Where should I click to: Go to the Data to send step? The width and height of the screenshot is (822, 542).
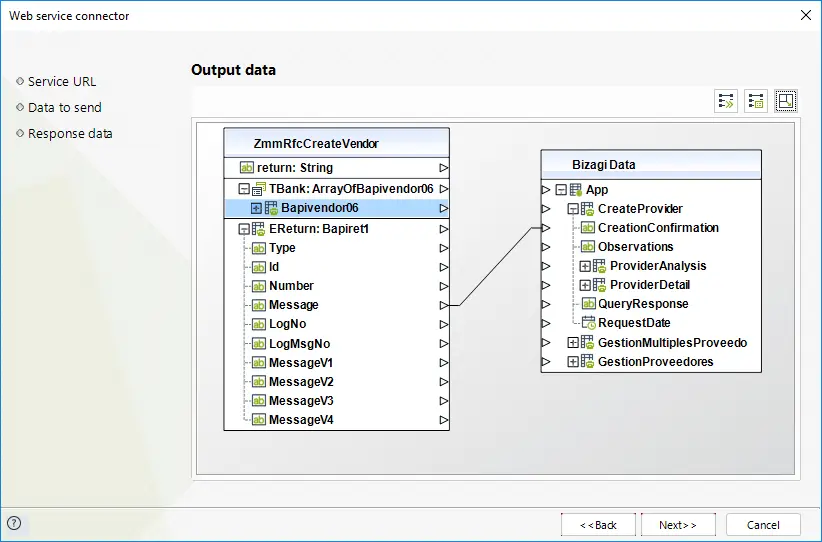(x=64, y=107)
